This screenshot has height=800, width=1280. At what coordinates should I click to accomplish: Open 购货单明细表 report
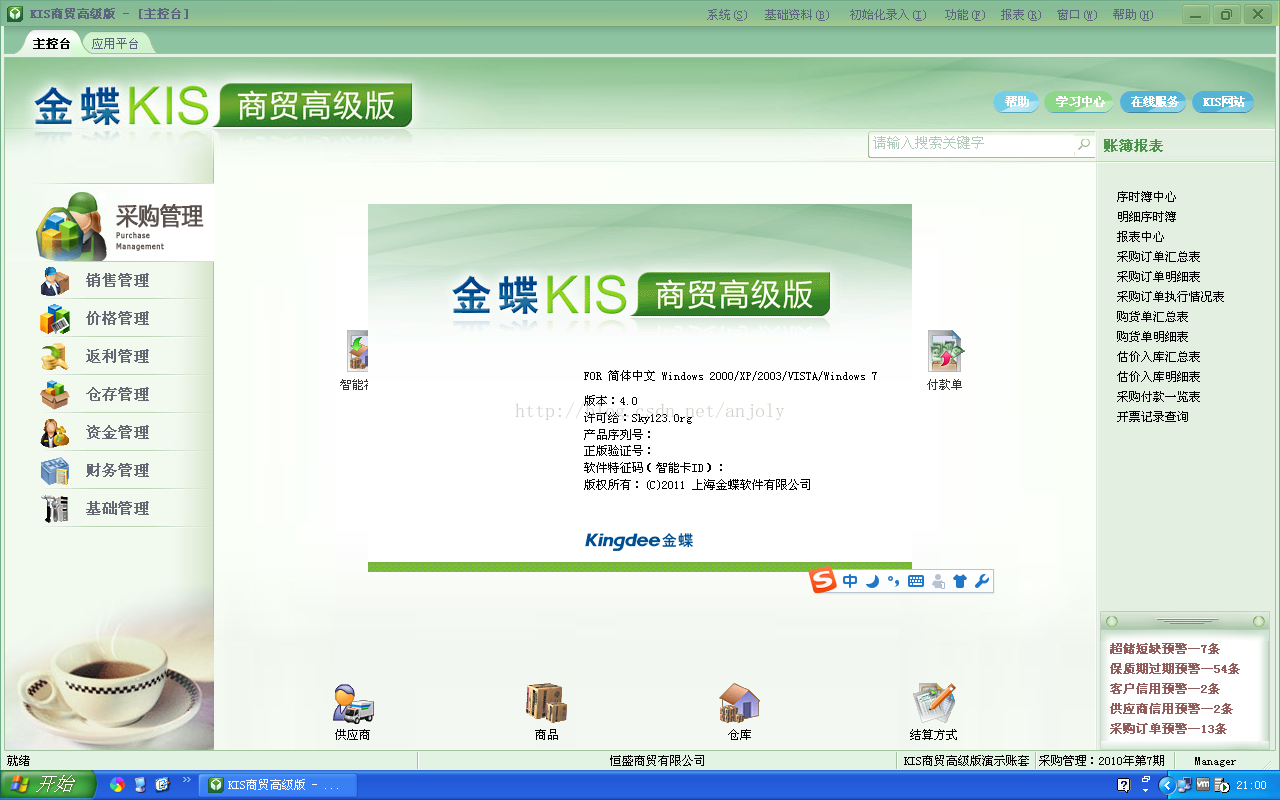1152,337
